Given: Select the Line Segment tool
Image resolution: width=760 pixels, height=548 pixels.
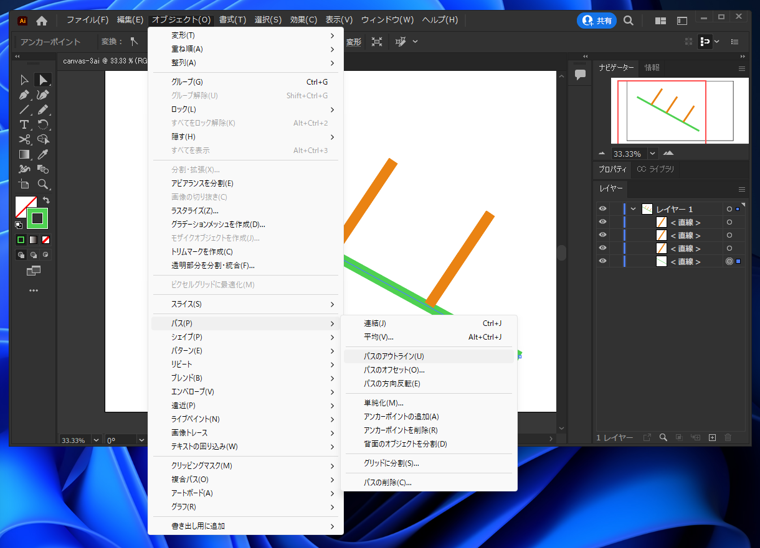Looking at the screenshot, I should coord(24,110).
